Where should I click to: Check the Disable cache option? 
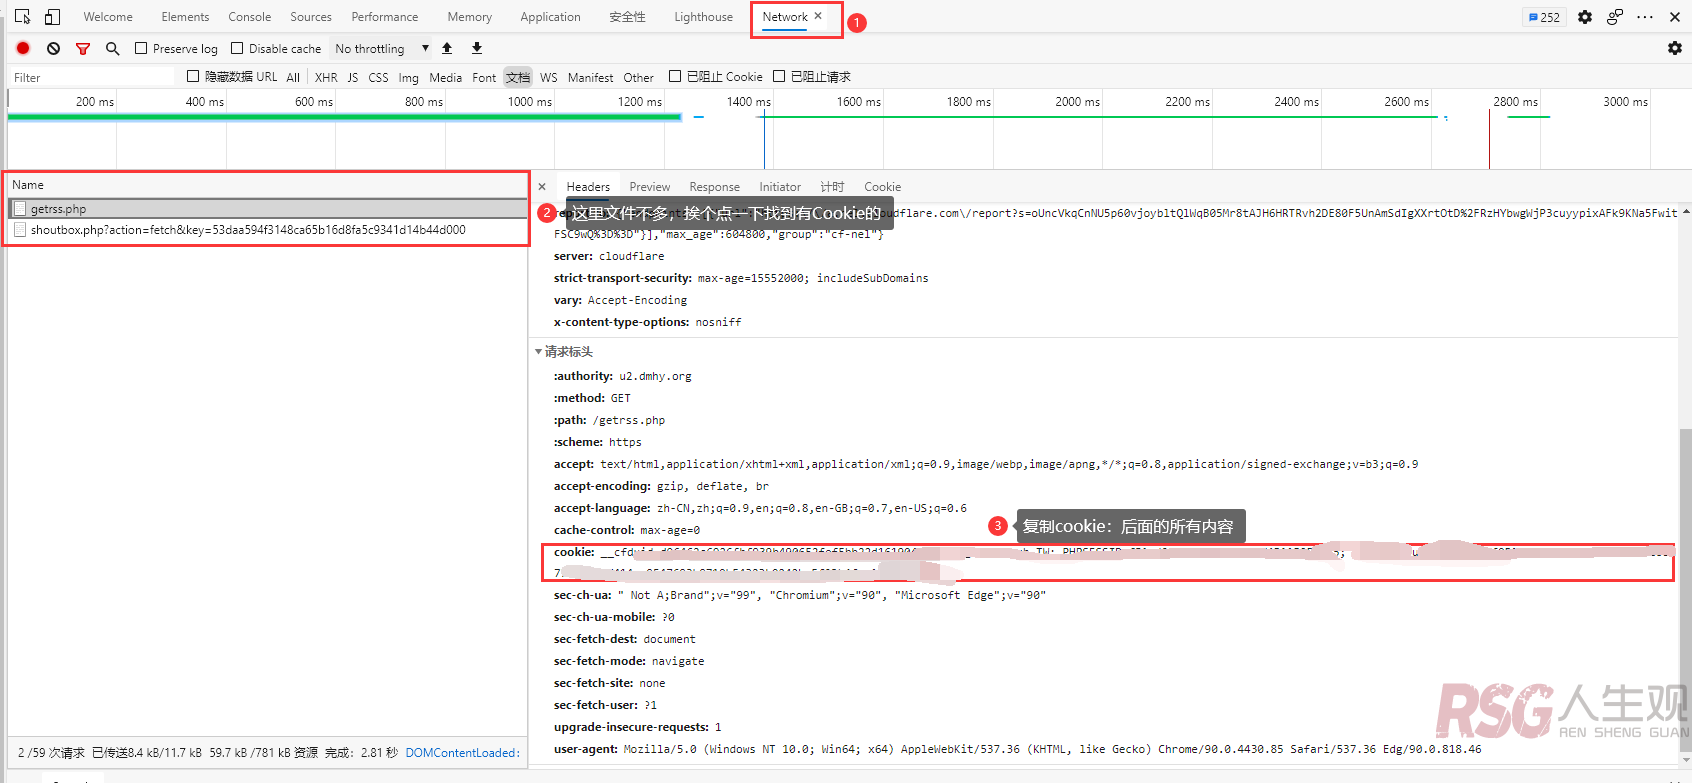[237, 48]
